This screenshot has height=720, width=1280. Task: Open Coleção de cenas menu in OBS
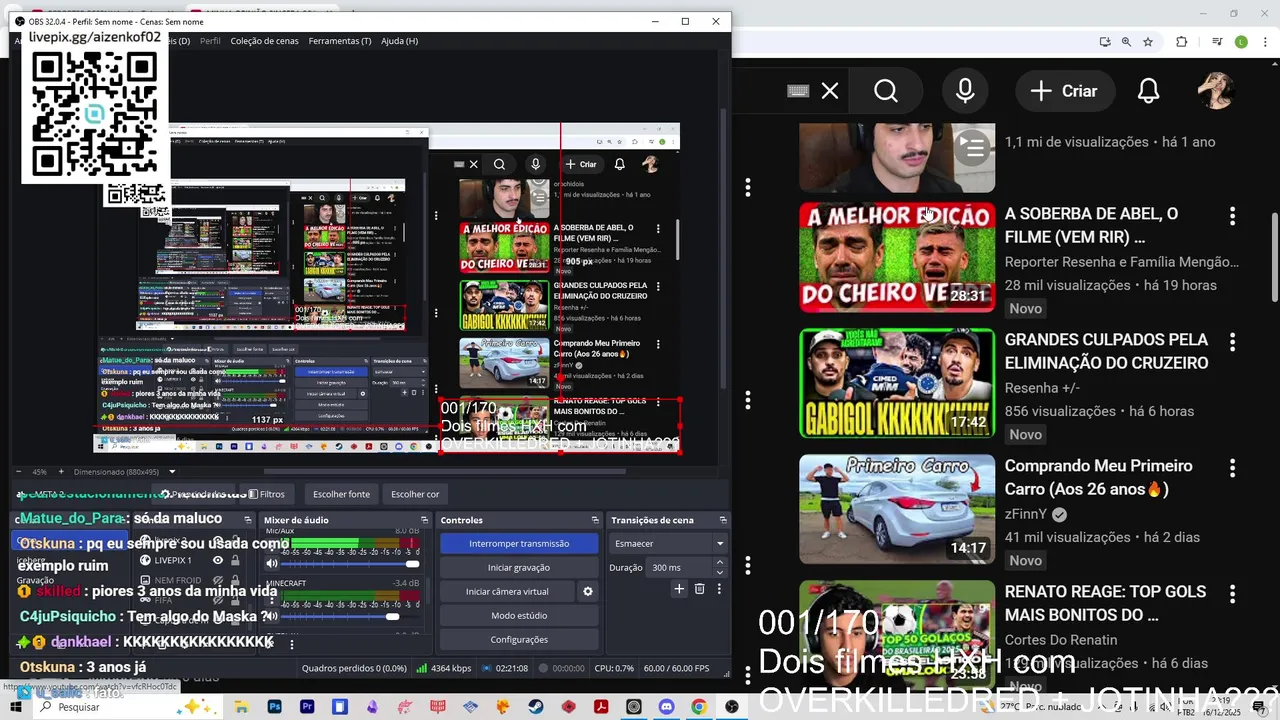click(264, 41)
